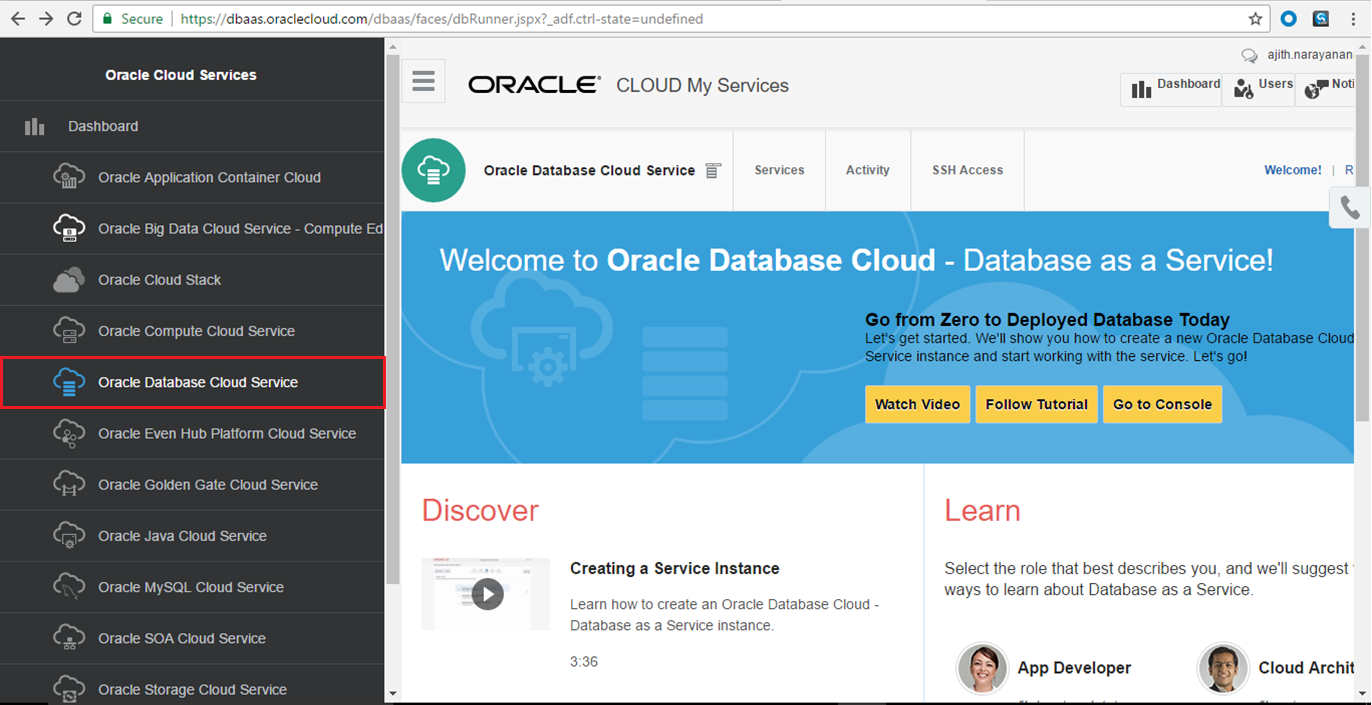Image resolution: width=1372 pixels, height=705 pixels.
Task: Select Oracle MySQL Cloud Service entry
Action: pos(192,587)
